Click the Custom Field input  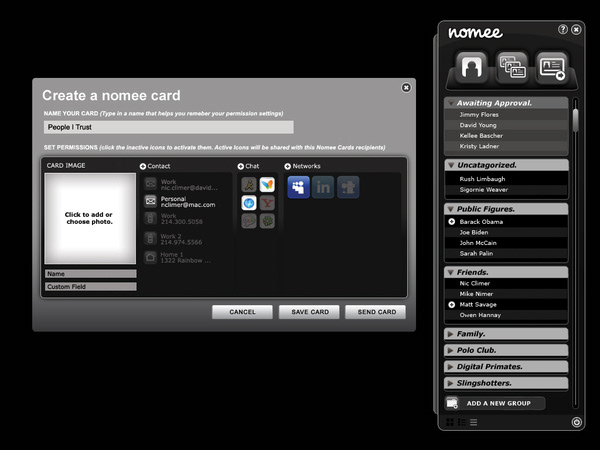coord(91,287)
